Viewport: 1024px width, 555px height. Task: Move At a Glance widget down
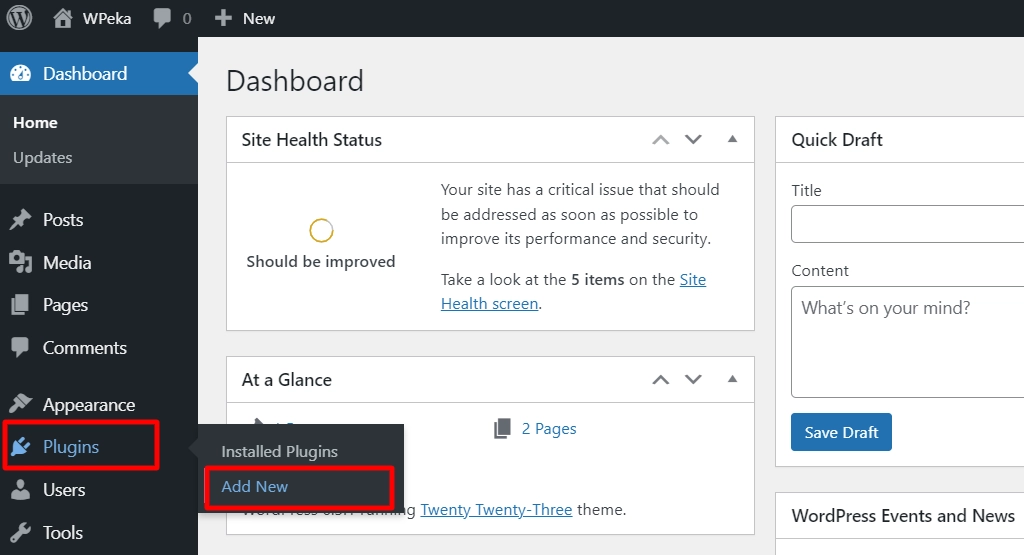tap(694, 379)
